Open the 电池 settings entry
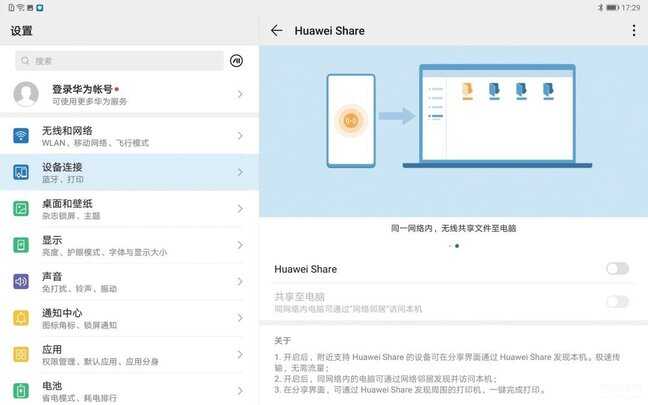 pos(129,389)
